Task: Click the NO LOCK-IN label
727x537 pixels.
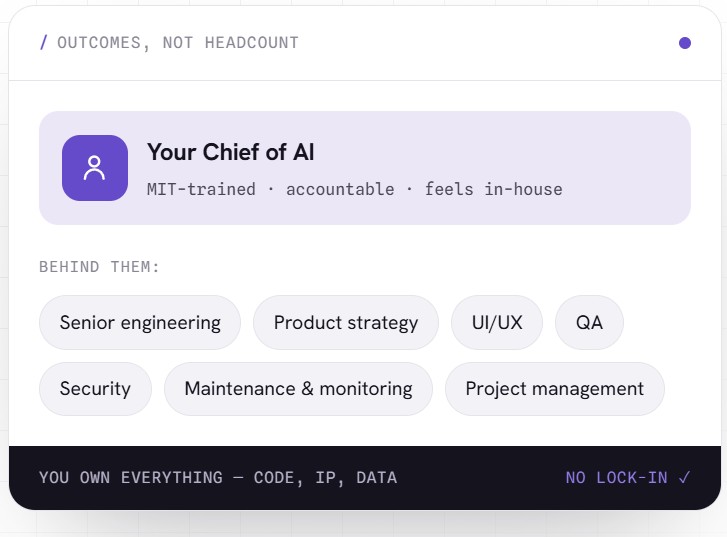Action: coord(617,478)
